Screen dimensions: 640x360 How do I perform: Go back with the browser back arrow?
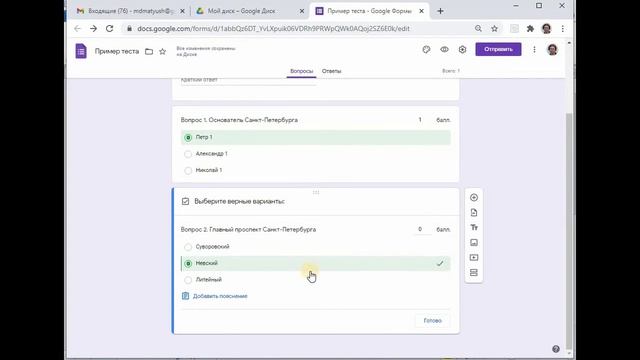(78, 29)
